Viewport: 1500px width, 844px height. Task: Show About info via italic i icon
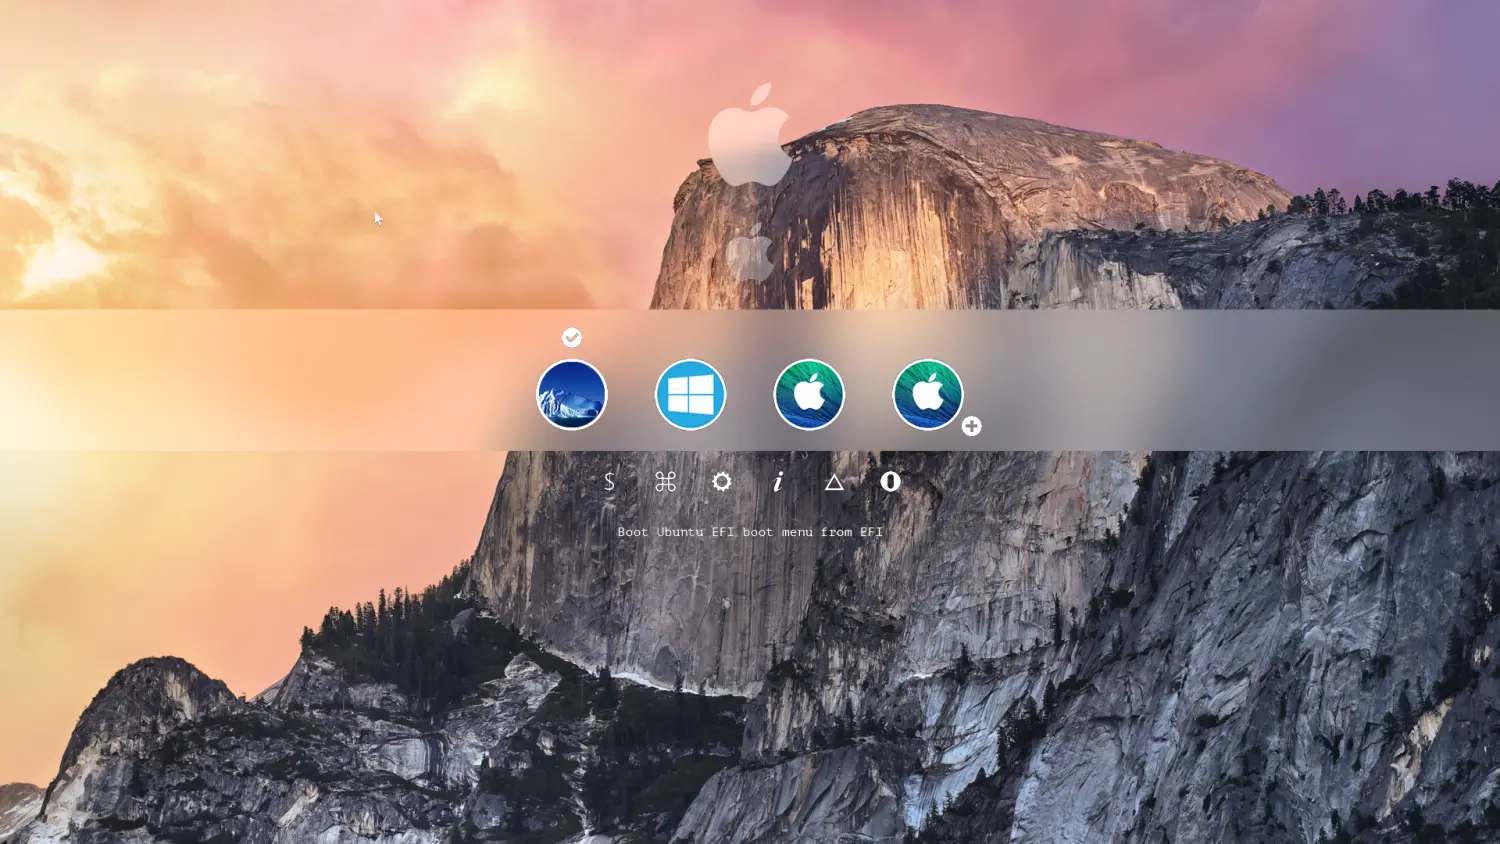(778, 482)
